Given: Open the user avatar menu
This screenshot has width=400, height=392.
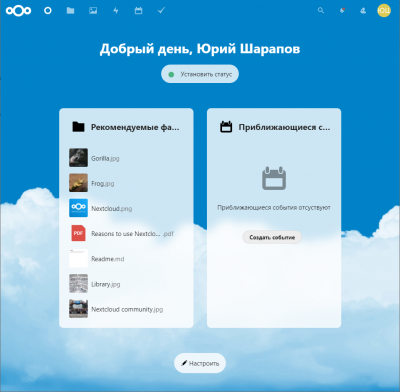Looking at the screenshot, I should [384, 11].
